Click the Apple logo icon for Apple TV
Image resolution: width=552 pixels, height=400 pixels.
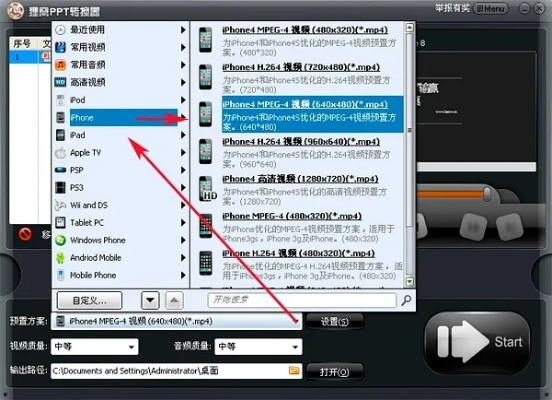coord(61,153)
